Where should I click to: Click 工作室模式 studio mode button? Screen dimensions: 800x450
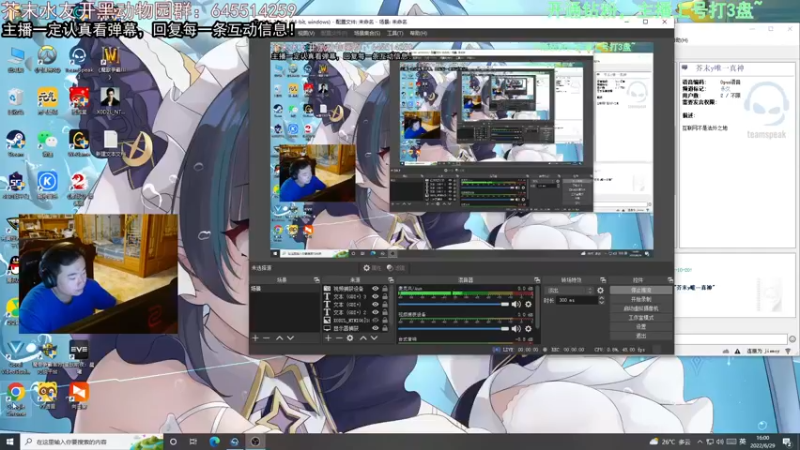(641, 318)
